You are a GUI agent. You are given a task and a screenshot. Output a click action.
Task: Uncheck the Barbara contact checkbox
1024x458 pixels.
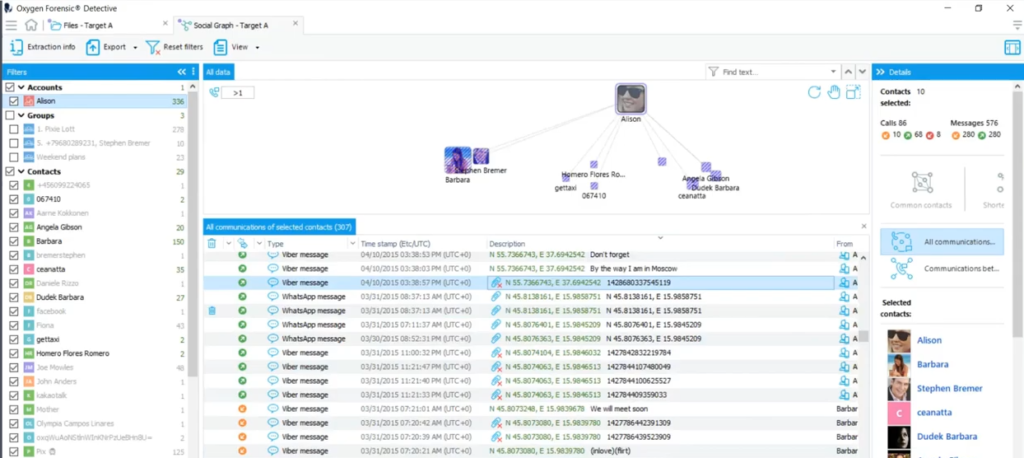[14, 241]
